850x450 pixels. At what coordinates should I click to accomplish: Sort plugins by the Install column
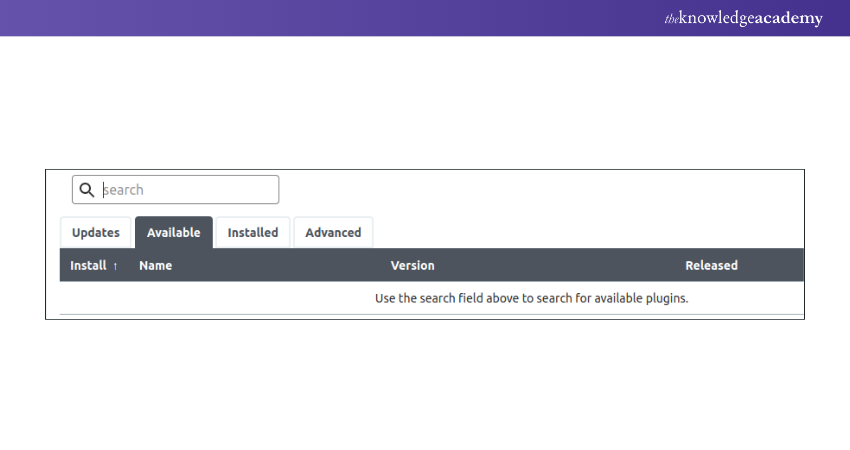pos(88,266)
